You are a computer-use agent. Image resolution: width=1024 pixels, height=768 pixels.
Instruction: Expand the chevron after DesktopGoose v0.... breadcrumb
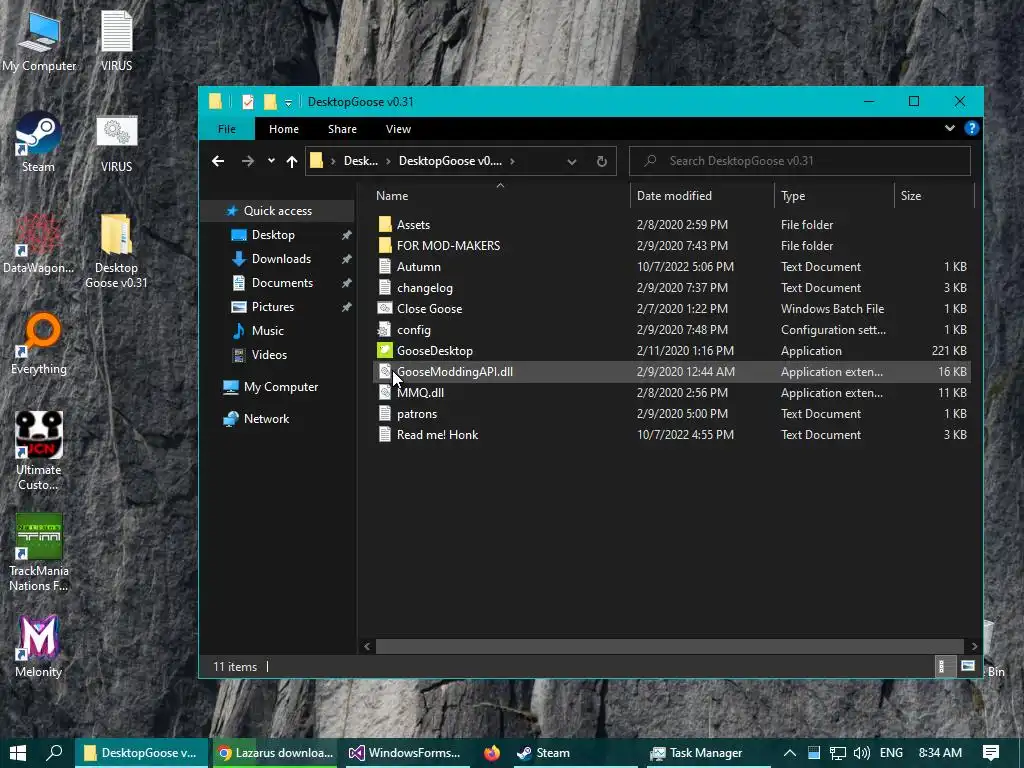[x=512, y=161]
